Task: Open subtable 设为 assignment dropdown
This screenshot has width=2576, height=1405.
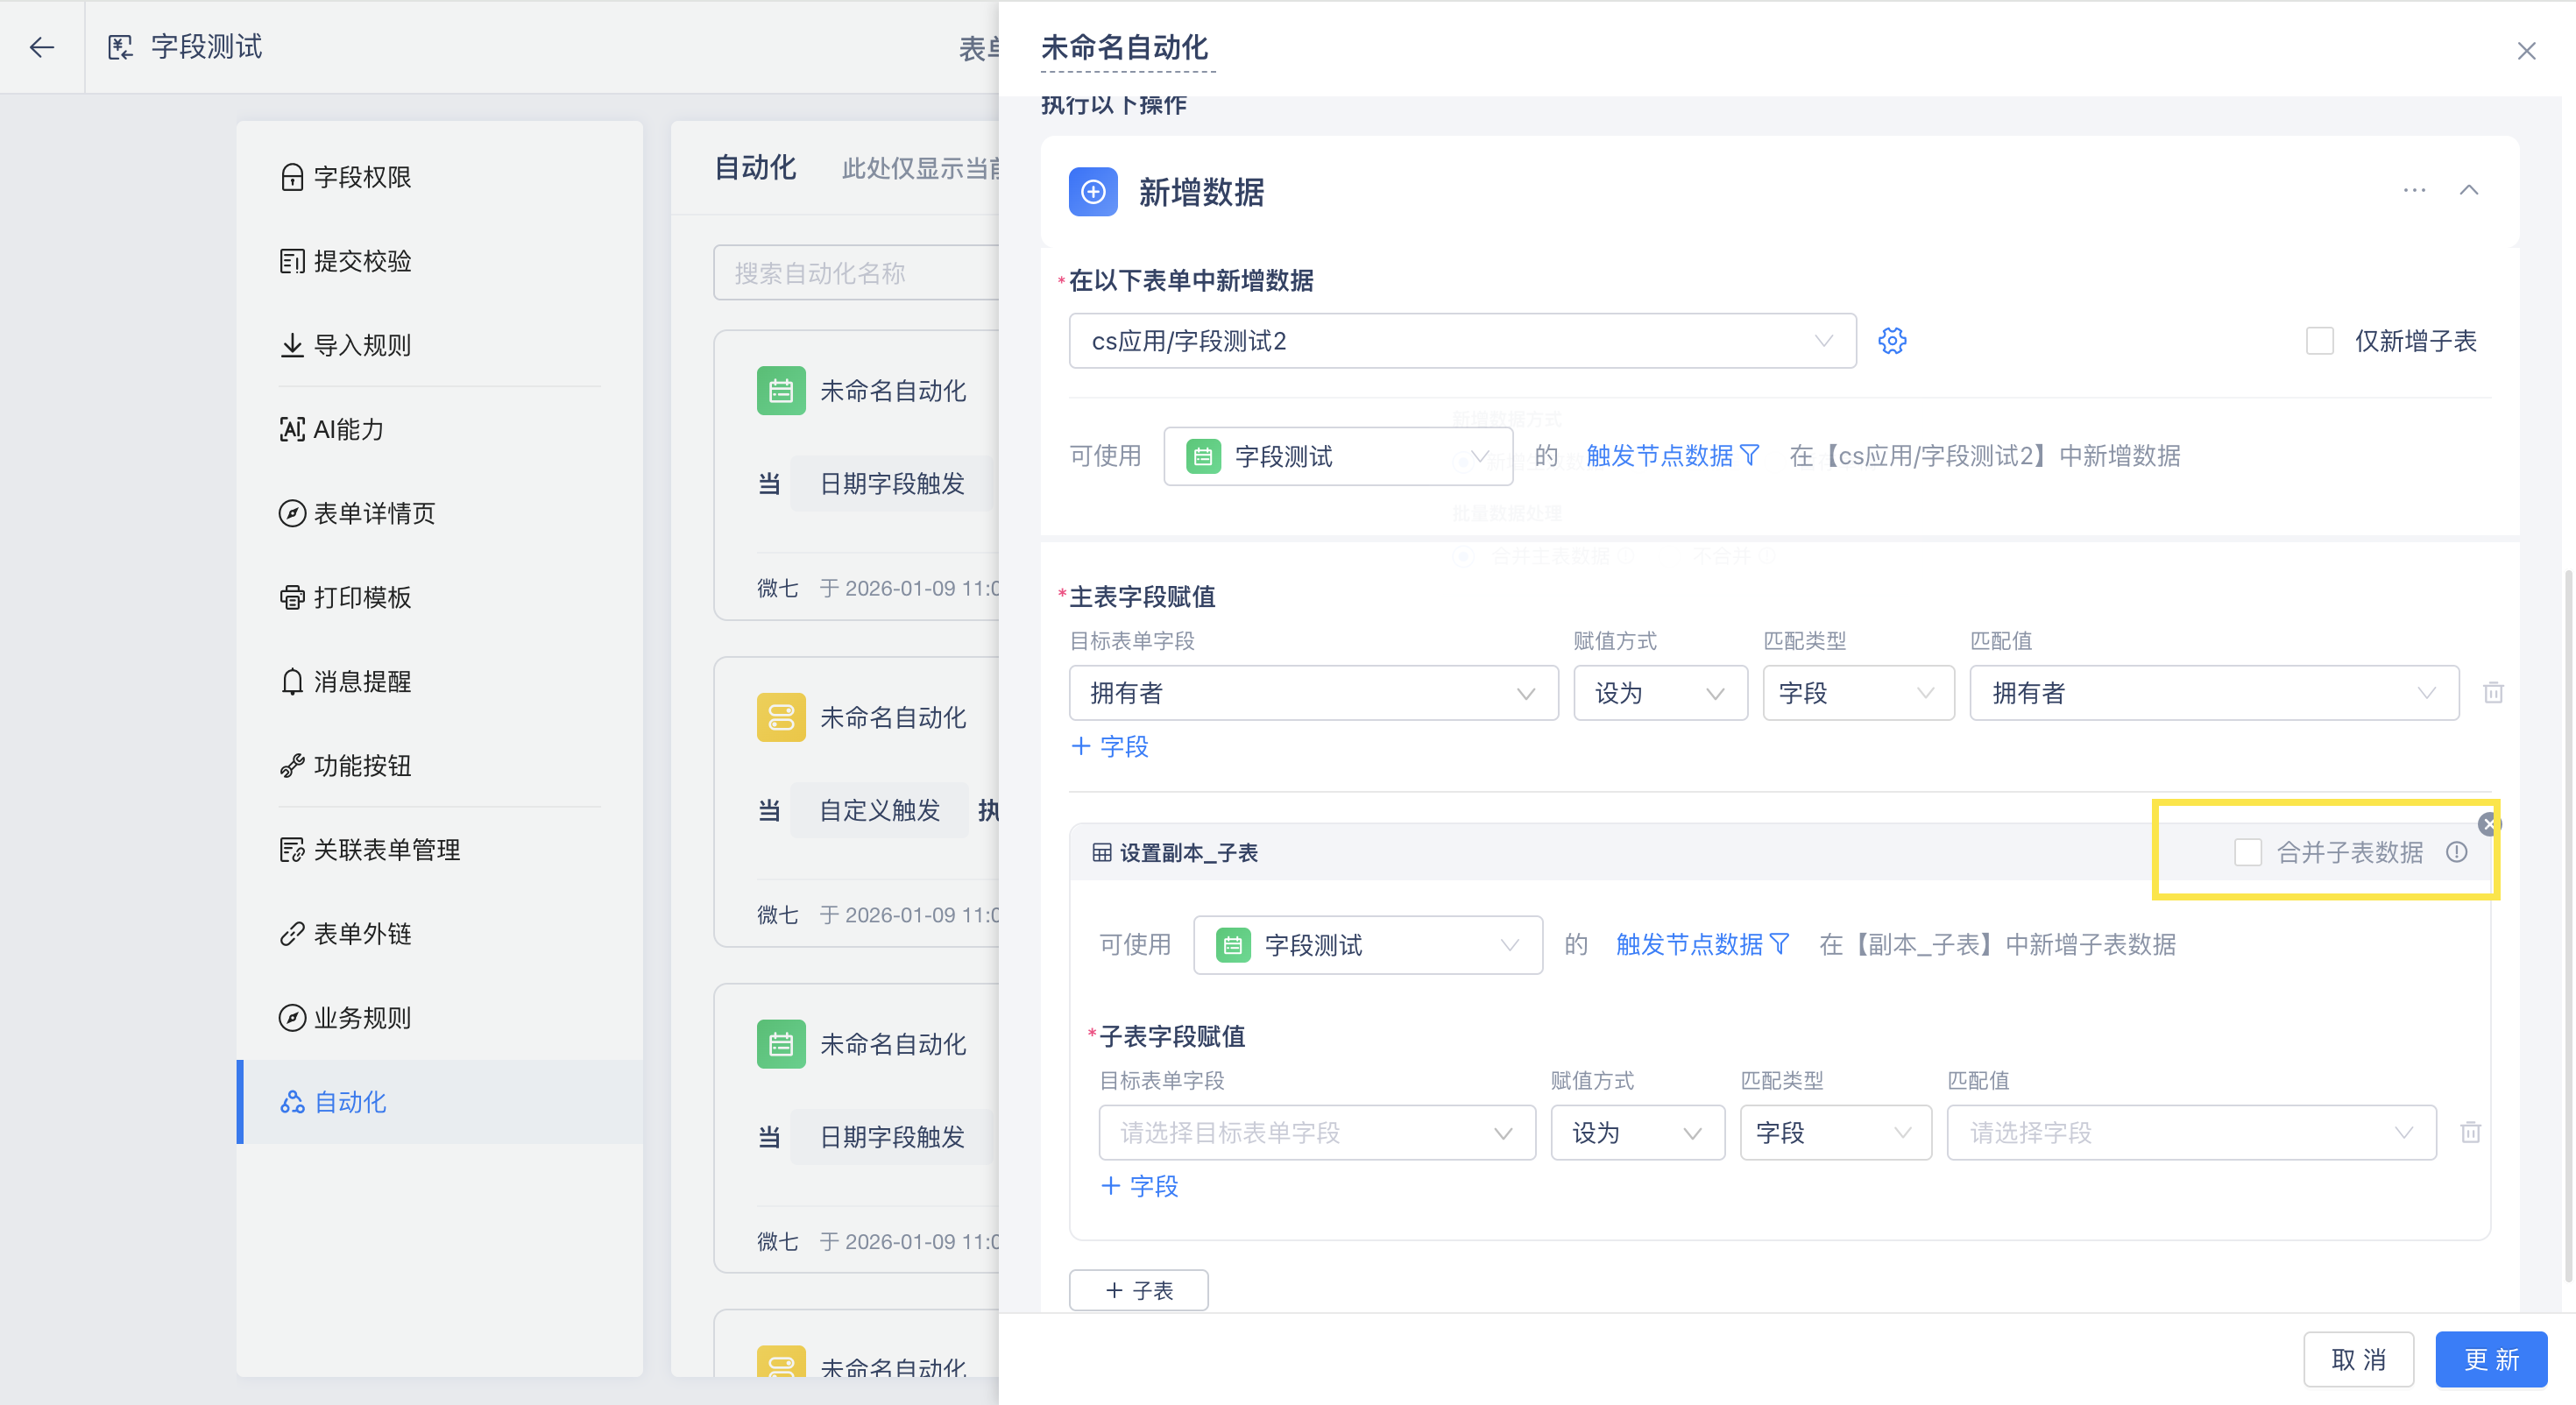Action: click(1637, 1133)
